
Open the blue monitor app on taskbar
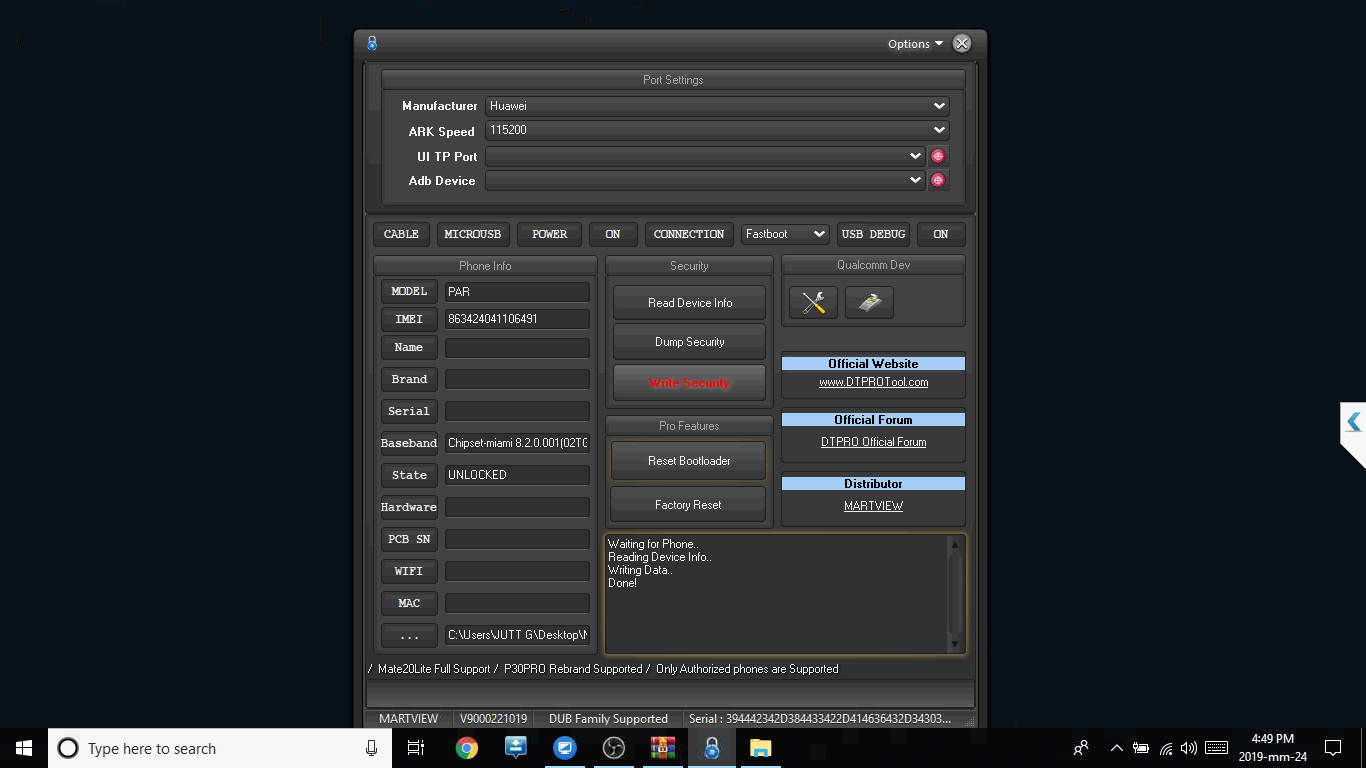pos(565,748)
